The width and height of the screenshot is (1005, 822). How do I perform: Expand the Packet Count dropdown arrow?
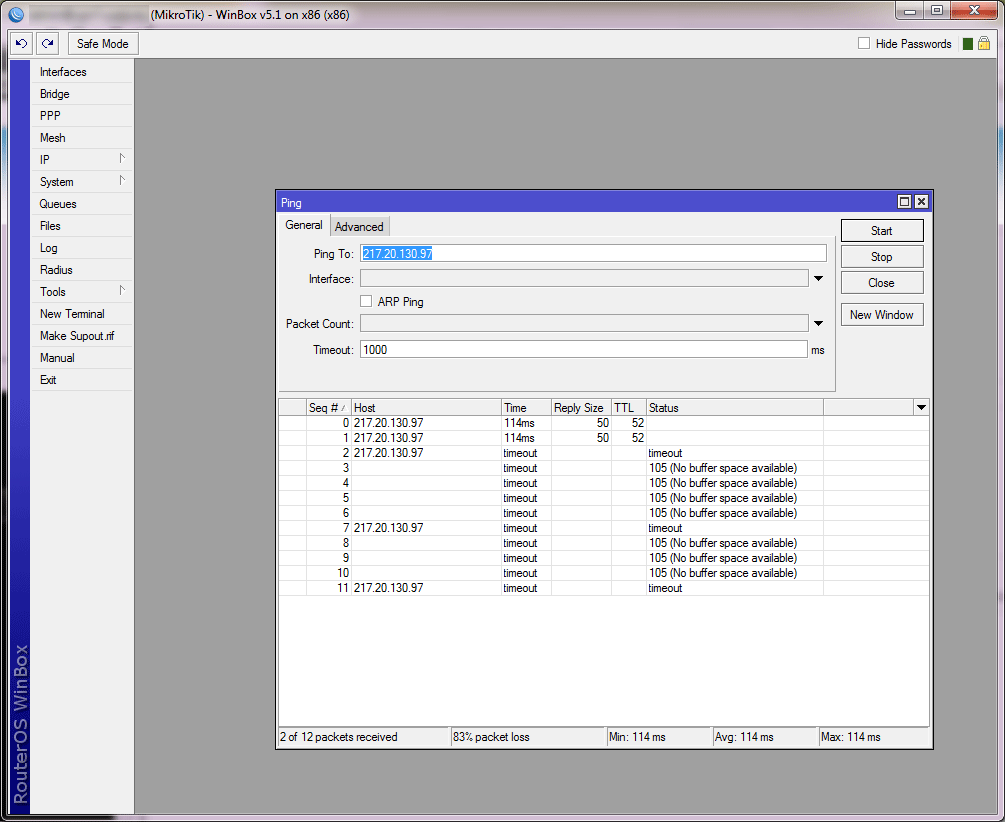818,323
